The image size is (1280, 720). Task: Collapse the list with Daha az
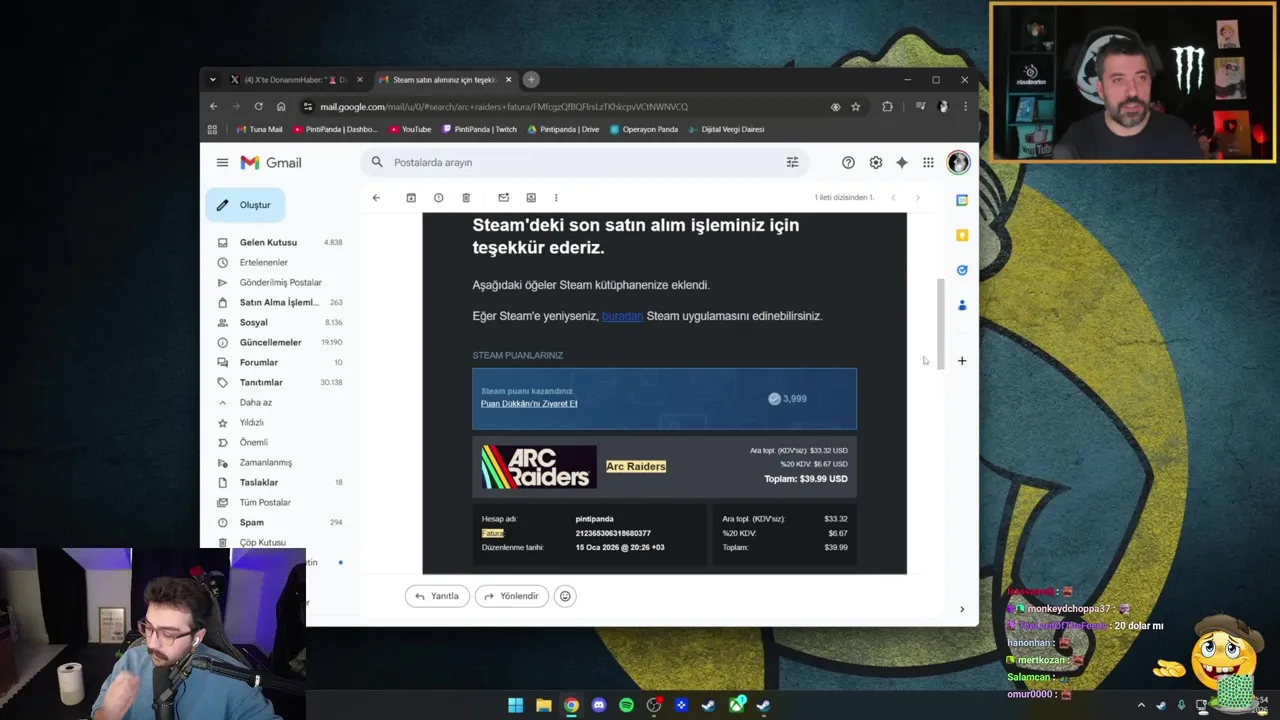click(255, 402)
